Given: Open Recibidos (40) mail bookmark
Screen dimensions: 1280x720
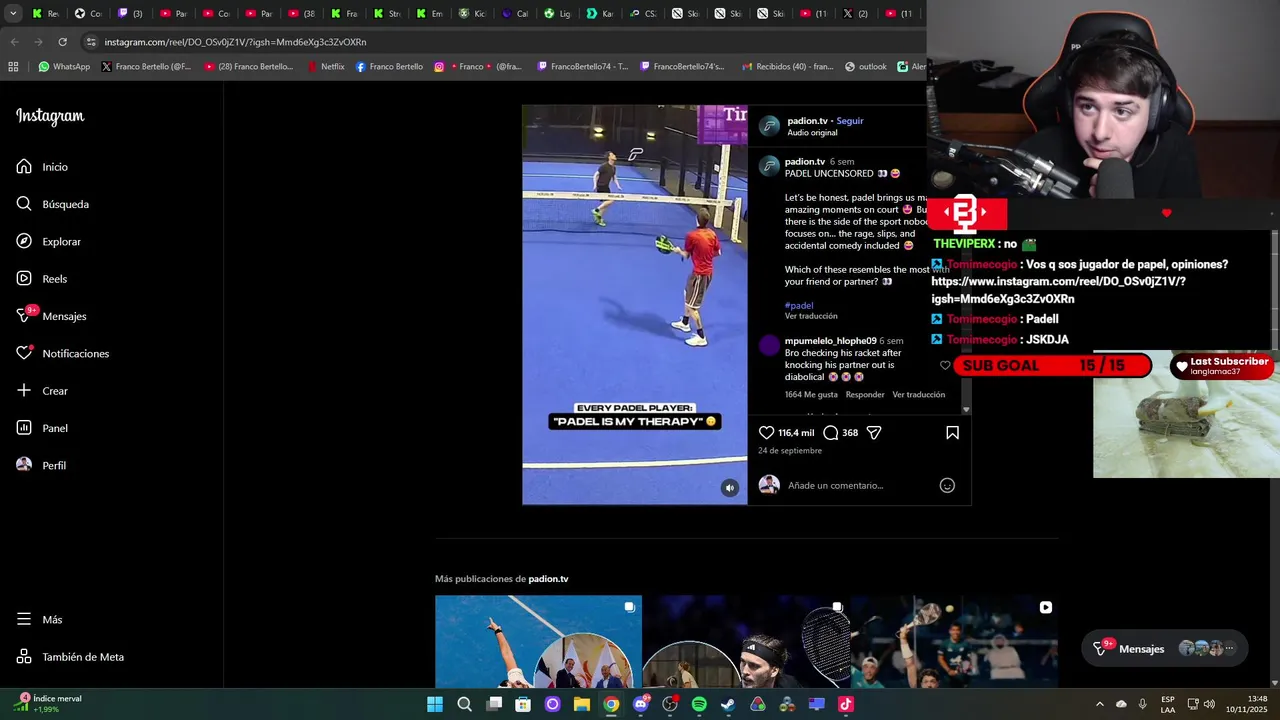Looking at the screenshot, I should 789,67.
